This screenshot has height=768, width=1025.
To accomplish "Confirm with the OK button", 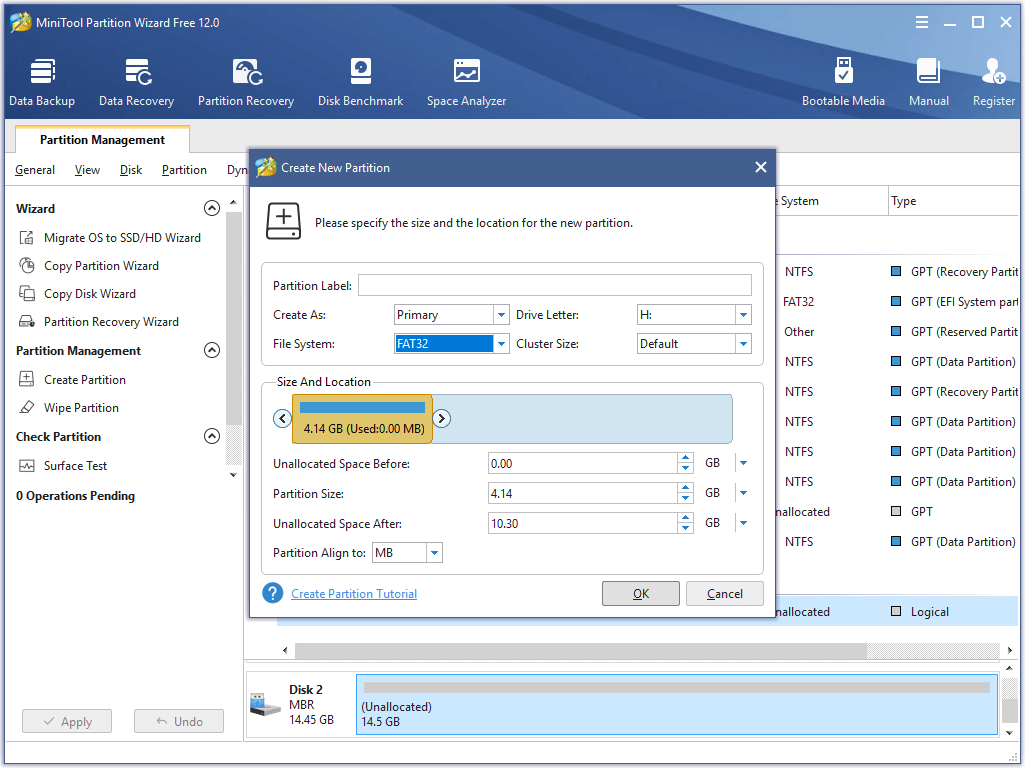I will click(641, 593).
